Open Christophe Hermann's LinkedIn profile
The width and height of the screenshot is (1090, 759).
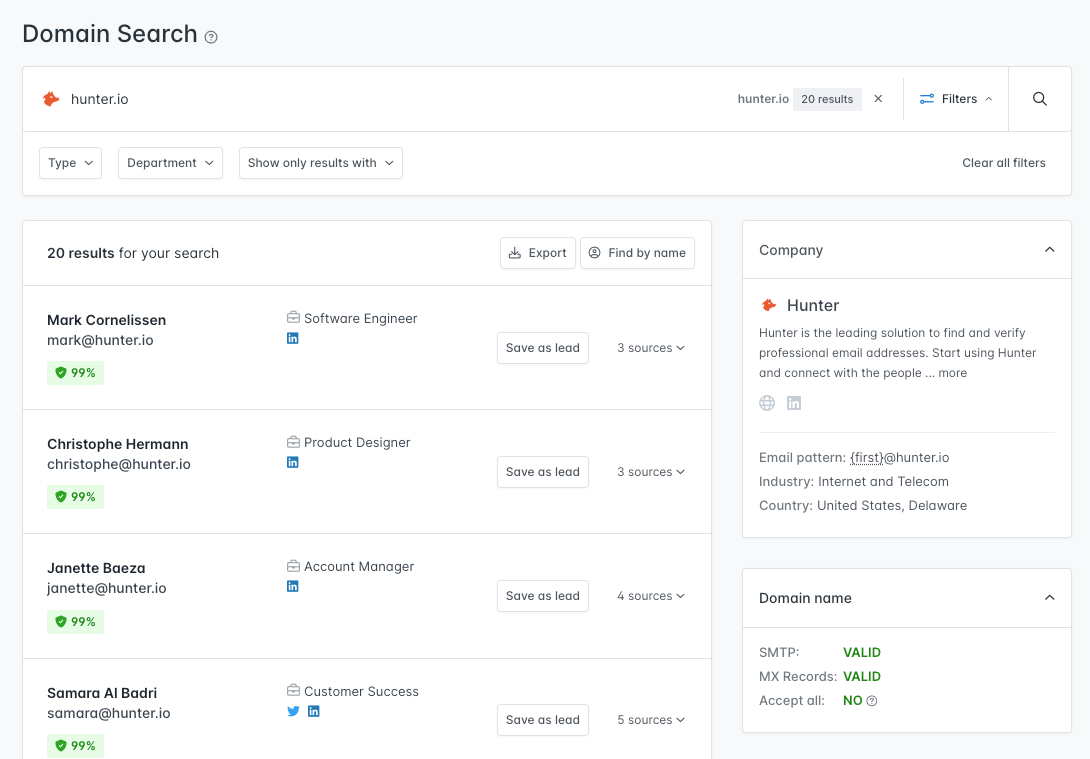(x=293, y=462)
